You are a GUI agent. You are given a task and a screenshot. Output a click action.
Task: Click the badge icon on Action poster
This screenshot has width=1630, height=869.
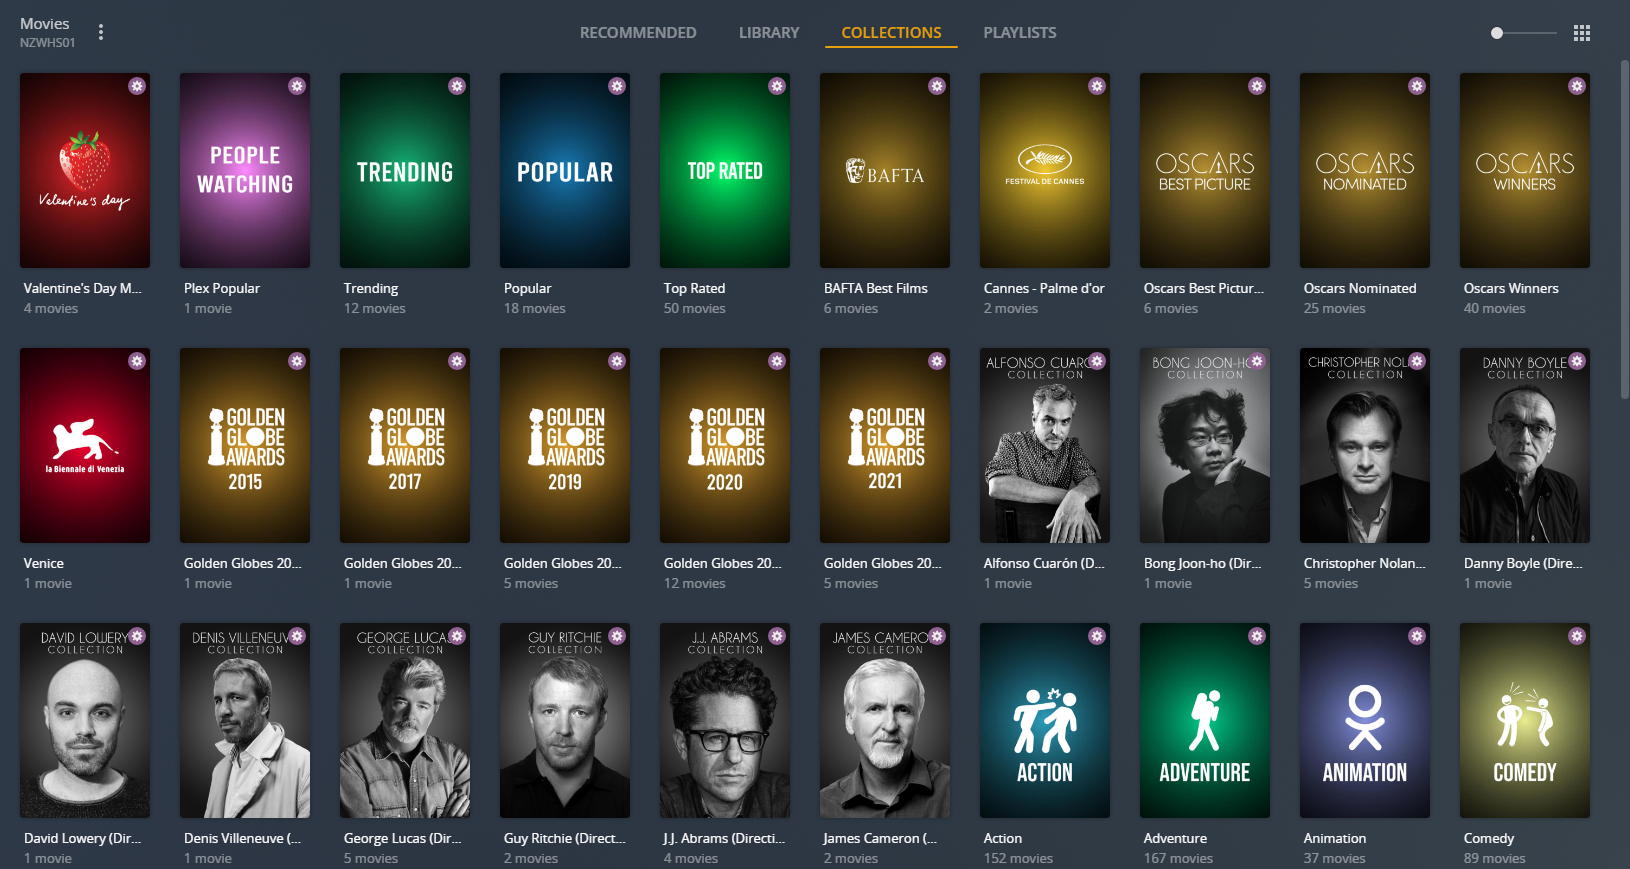click(1097, 636)
